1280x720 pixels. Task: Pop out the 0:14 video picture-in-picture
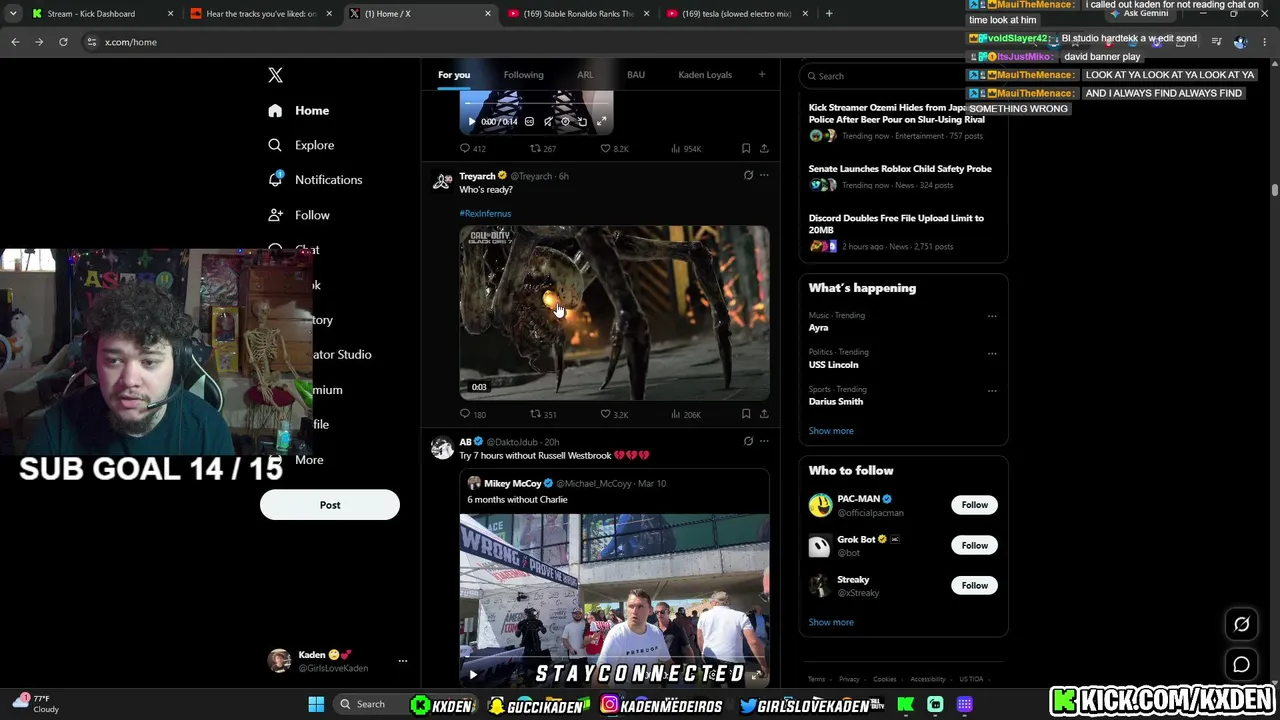click(583, 122)
